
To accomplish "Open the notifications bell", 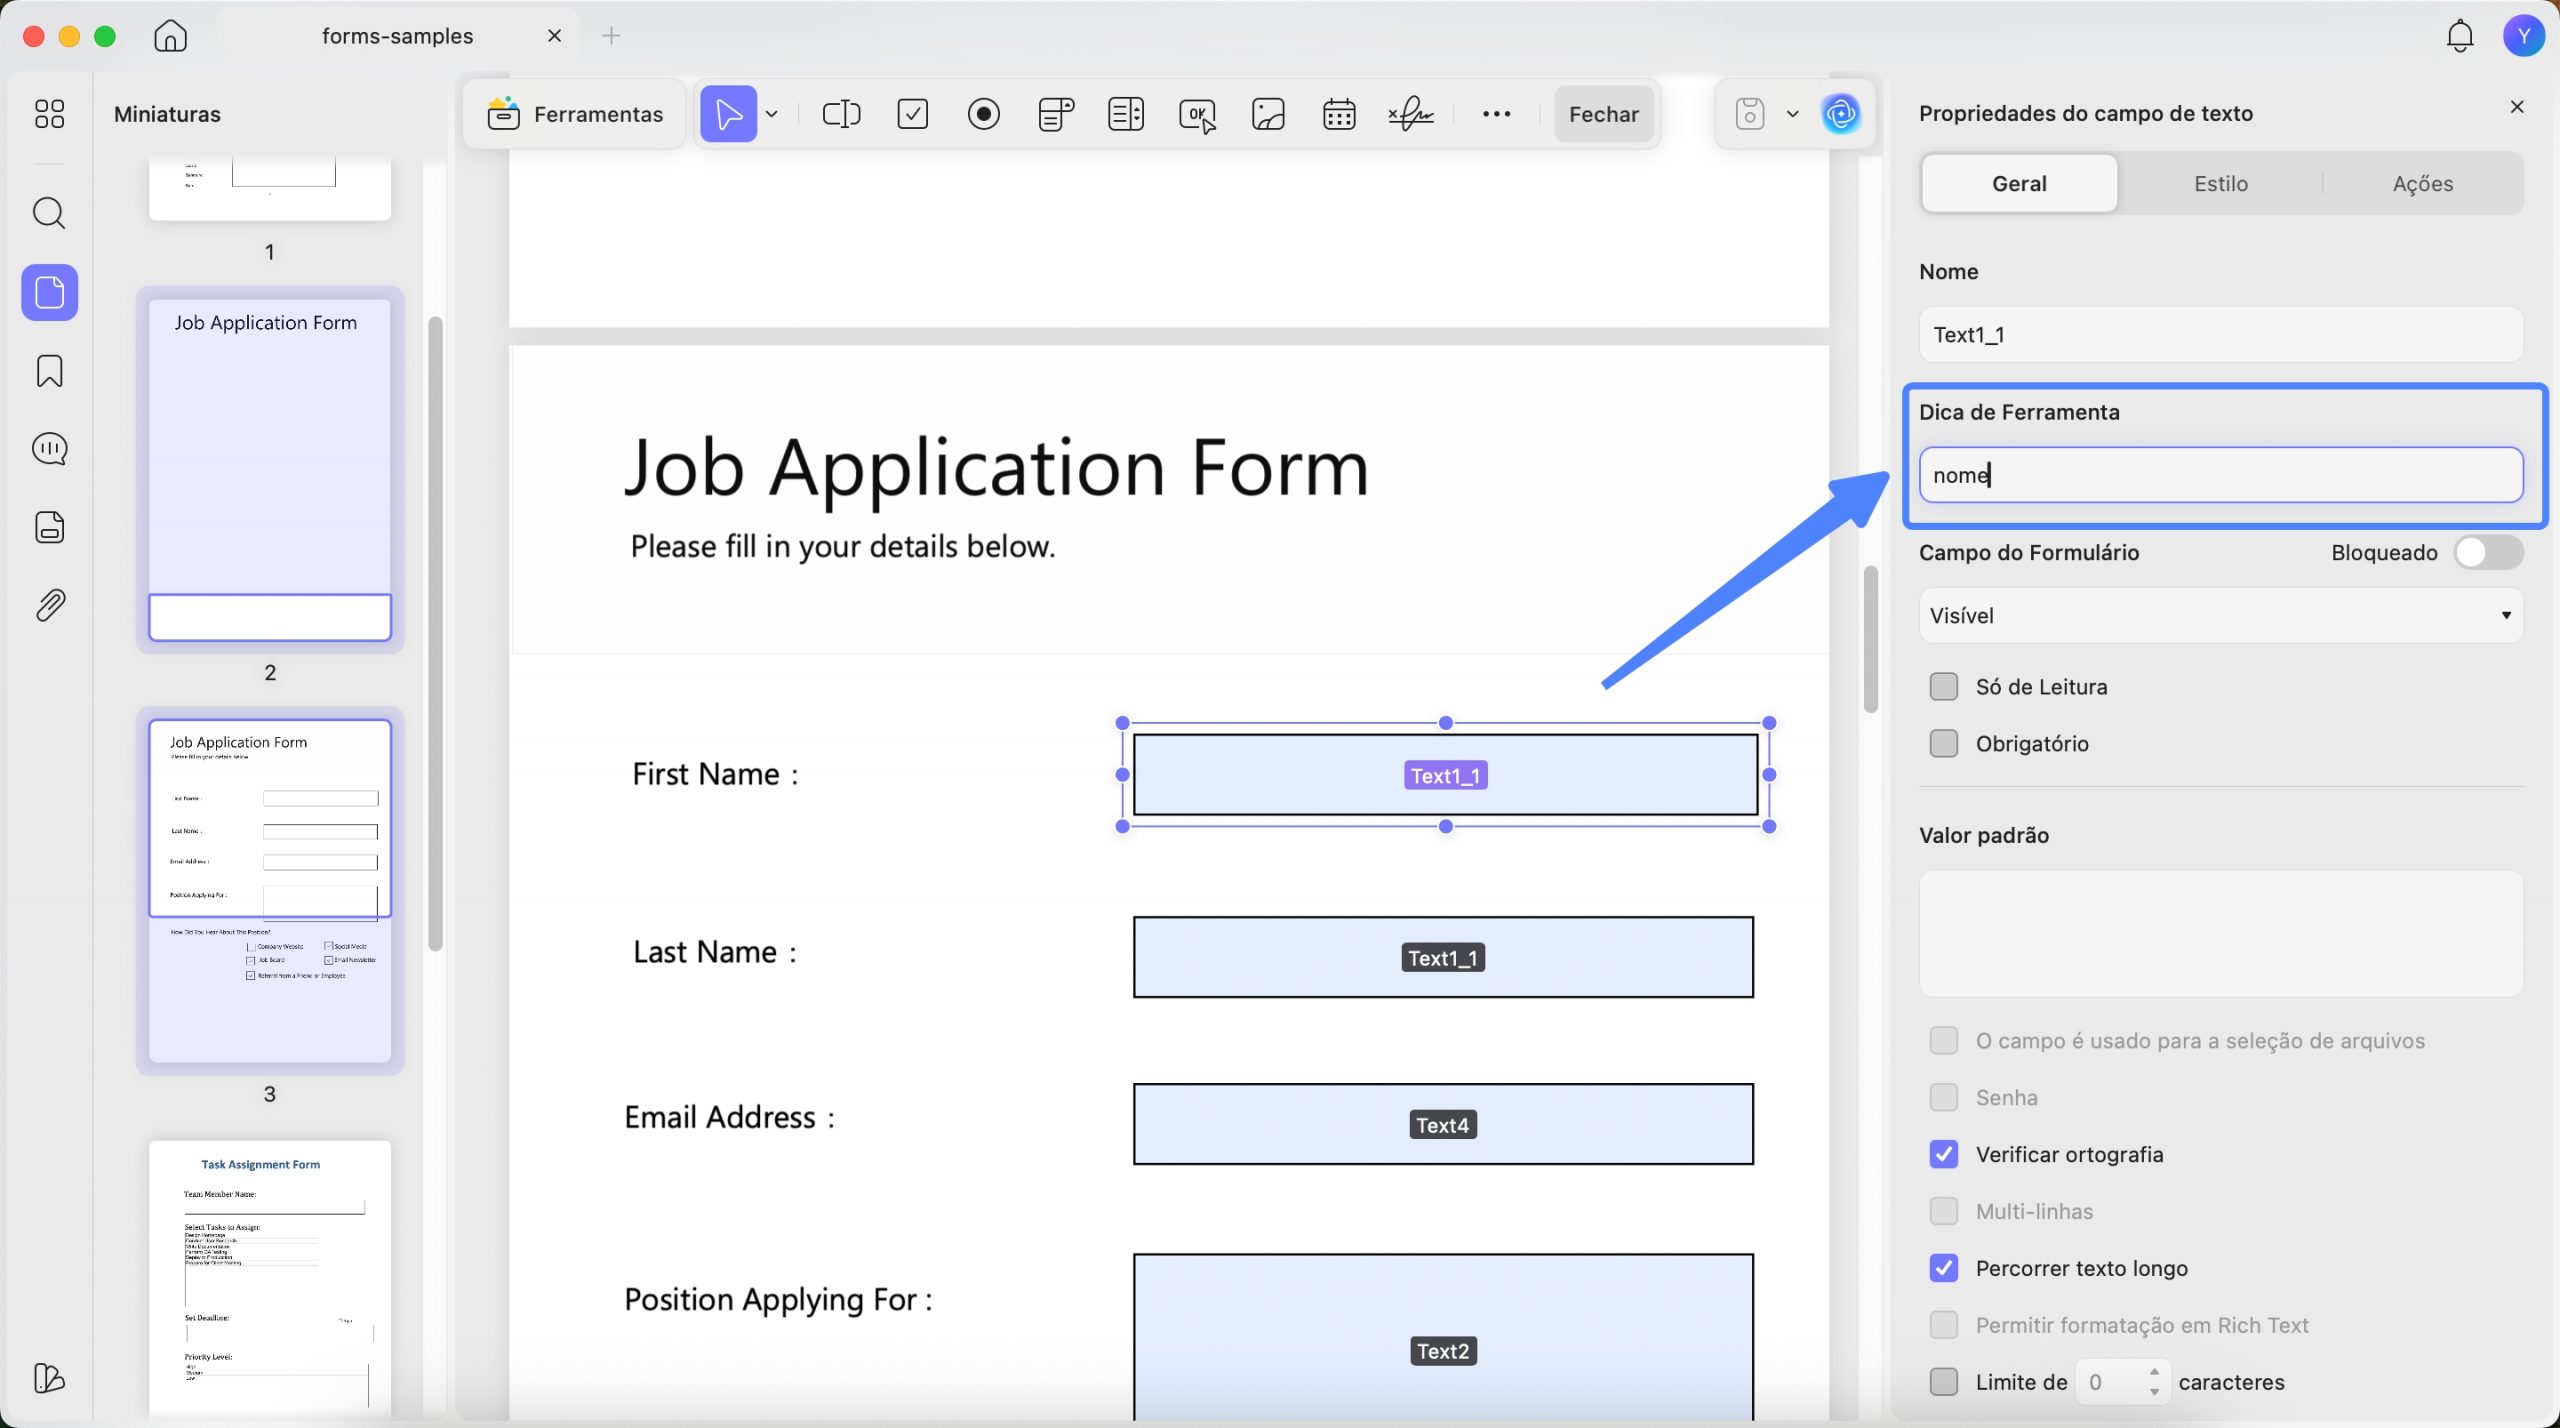I will click(x=2460, y=36).
